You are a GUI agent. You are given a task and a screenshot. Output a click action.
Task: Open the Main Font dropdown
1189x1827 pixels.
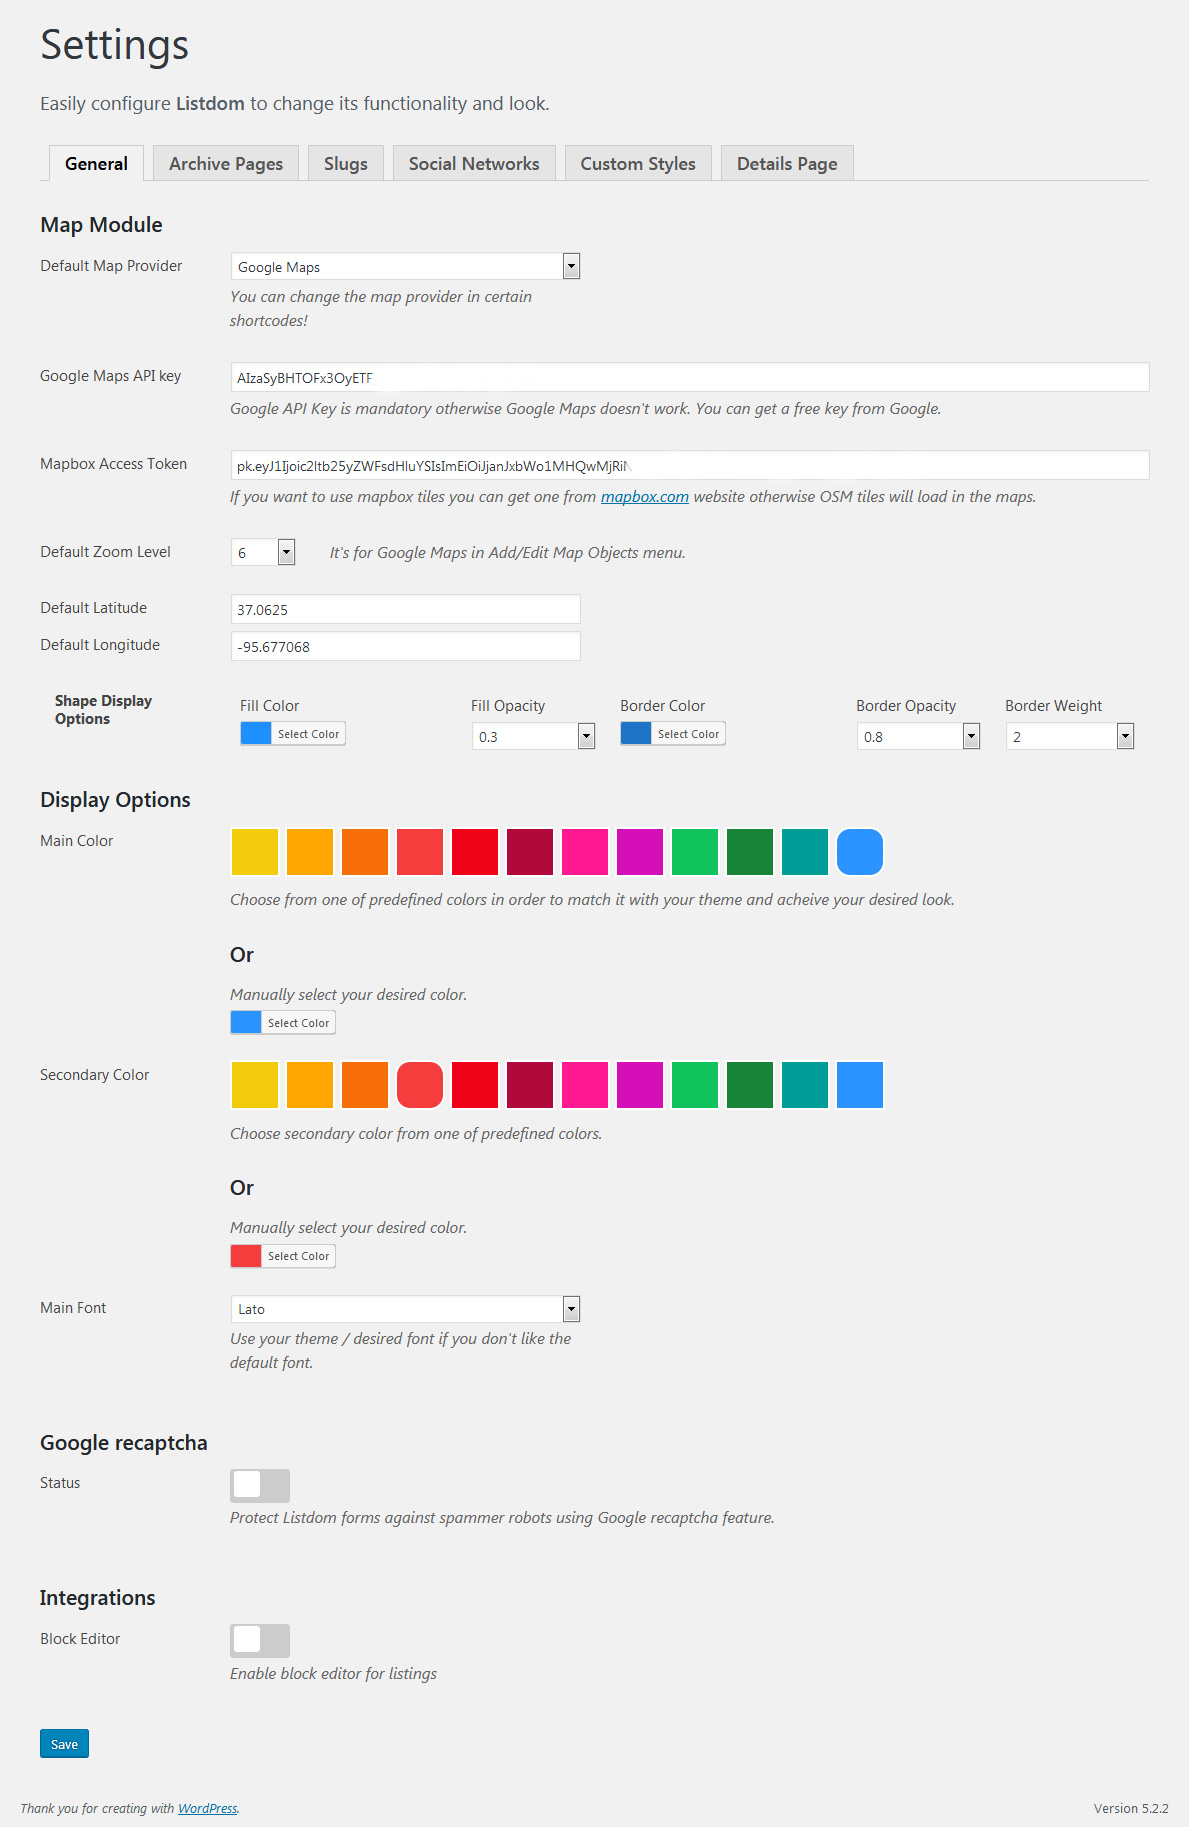(x=405, y=1309)
